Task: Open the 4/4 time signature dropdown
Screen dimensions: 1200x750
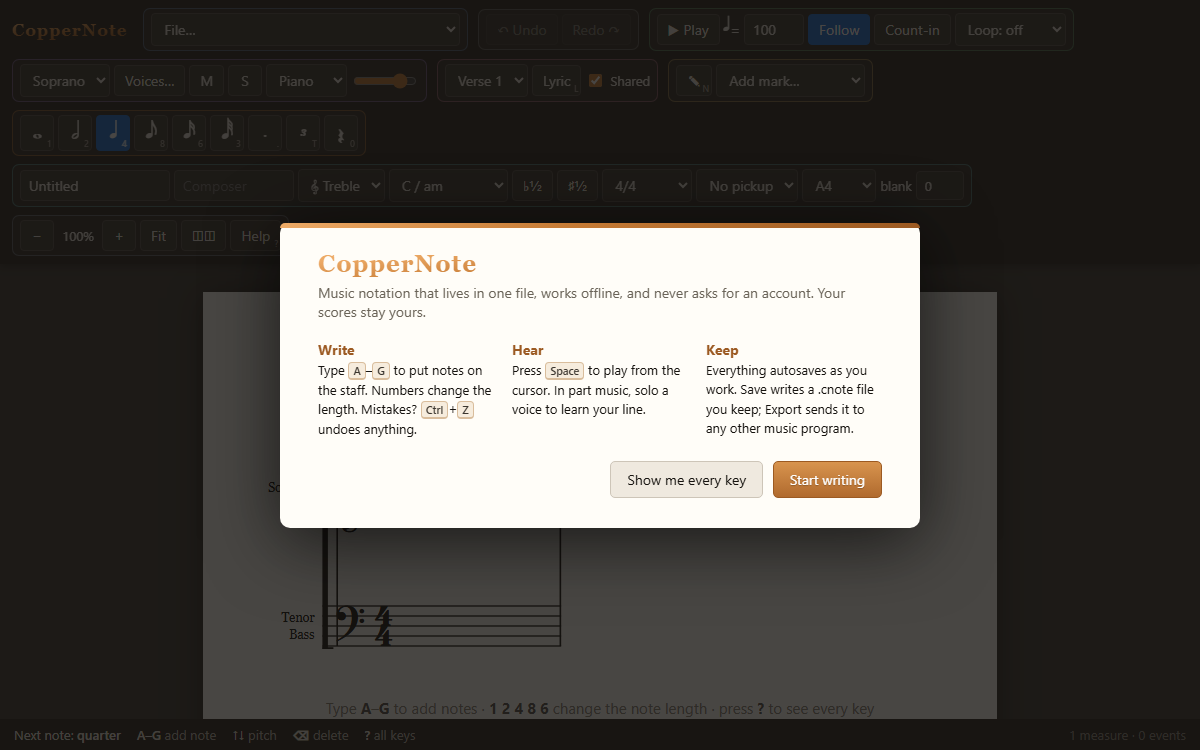Action: click(648, 186)
